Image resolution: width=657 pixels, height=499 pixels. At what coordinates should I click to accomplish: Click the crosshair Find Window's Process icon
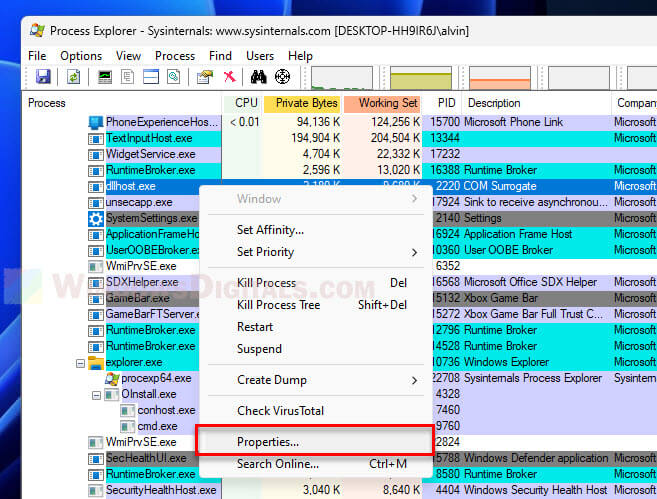282,77
